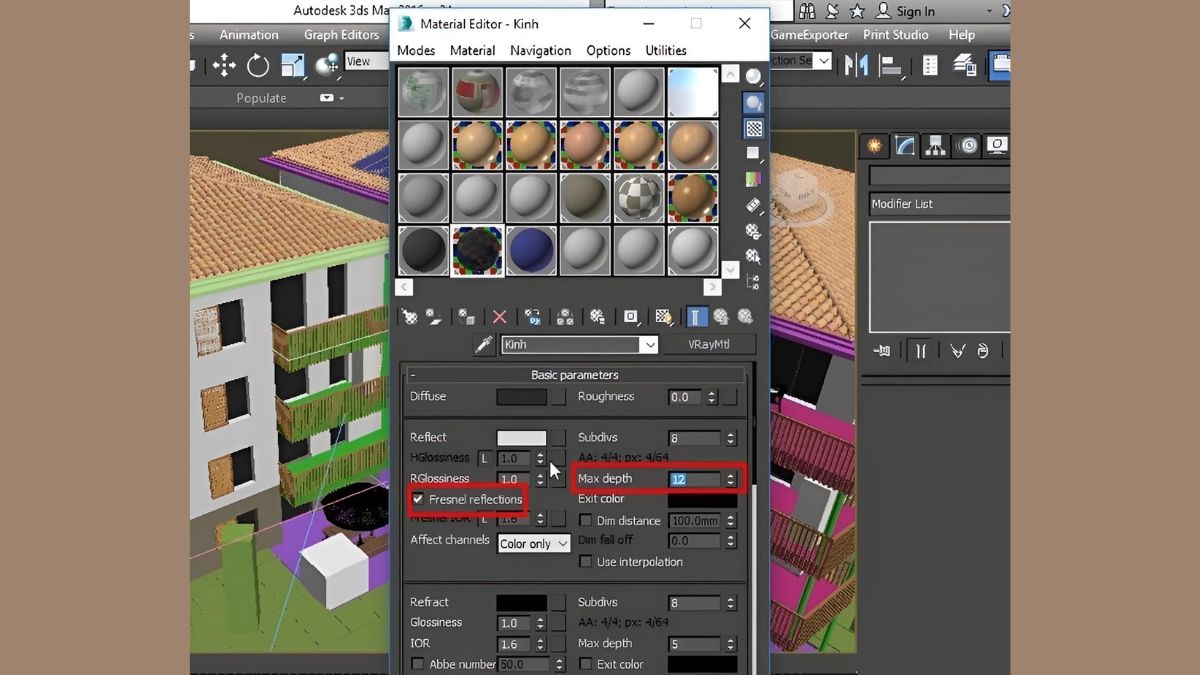The height and width of the screenshot is (675, 1200).
Task: Increase Max depth with the spinner
Action: [733, 474]
